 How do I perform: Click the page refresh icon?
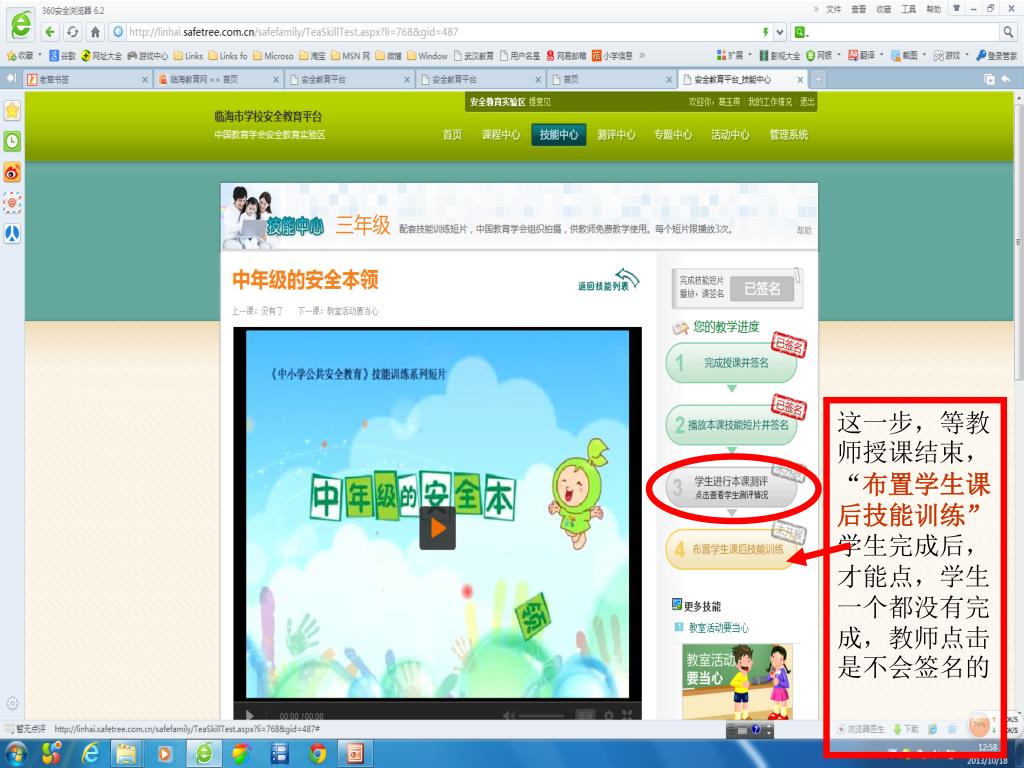72,31
